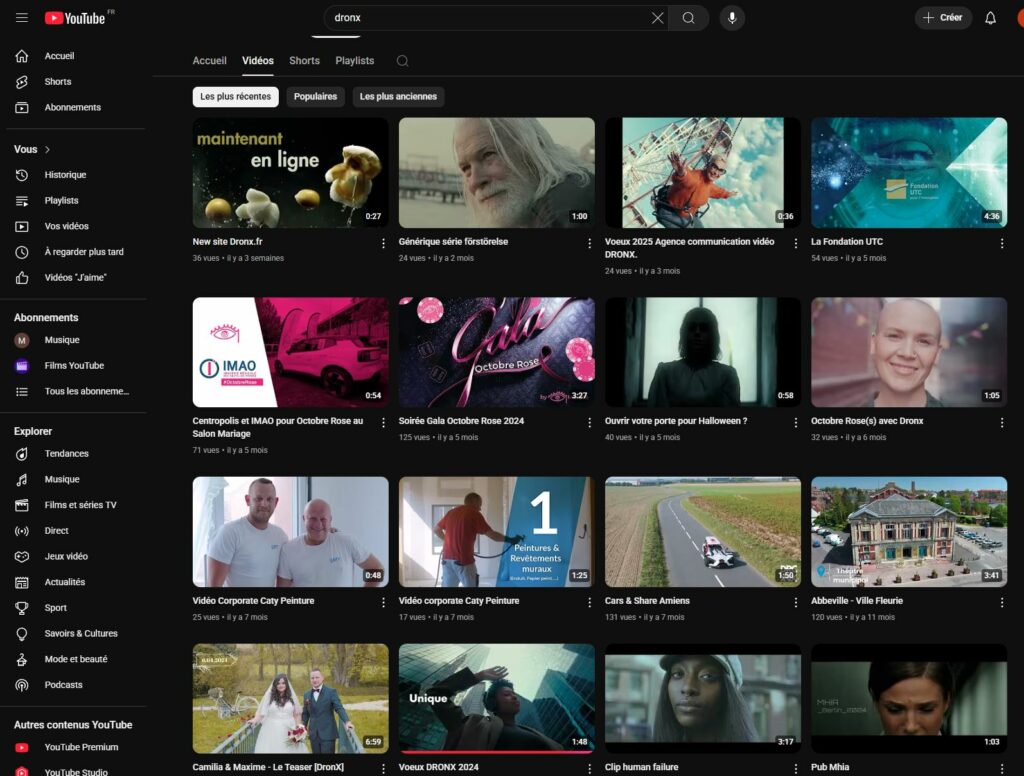The width and height of the screenshot is (1024, 776).
Task: Play the New site Dronx.fr thumbnail
Action: tap(291, 172)
